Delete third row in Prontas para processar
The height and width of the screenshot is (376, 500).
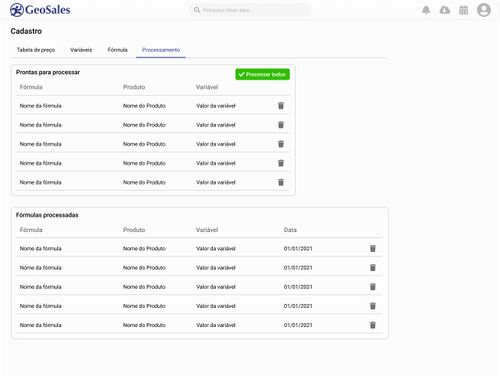tap(281, 144)
